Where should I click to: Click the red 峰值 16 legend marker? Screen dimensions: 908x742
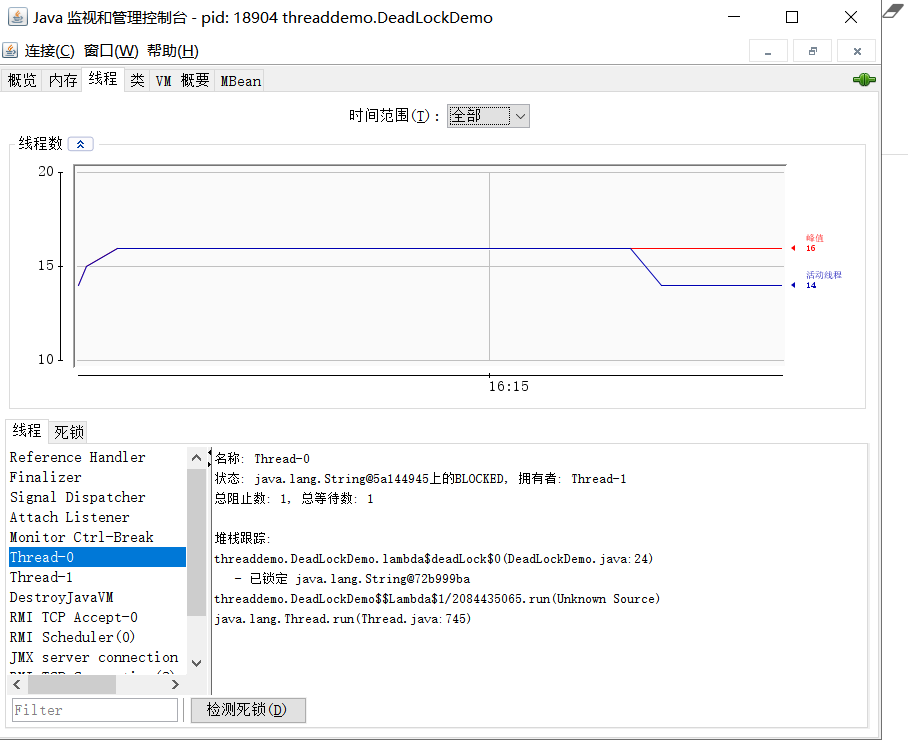point(808,243)
